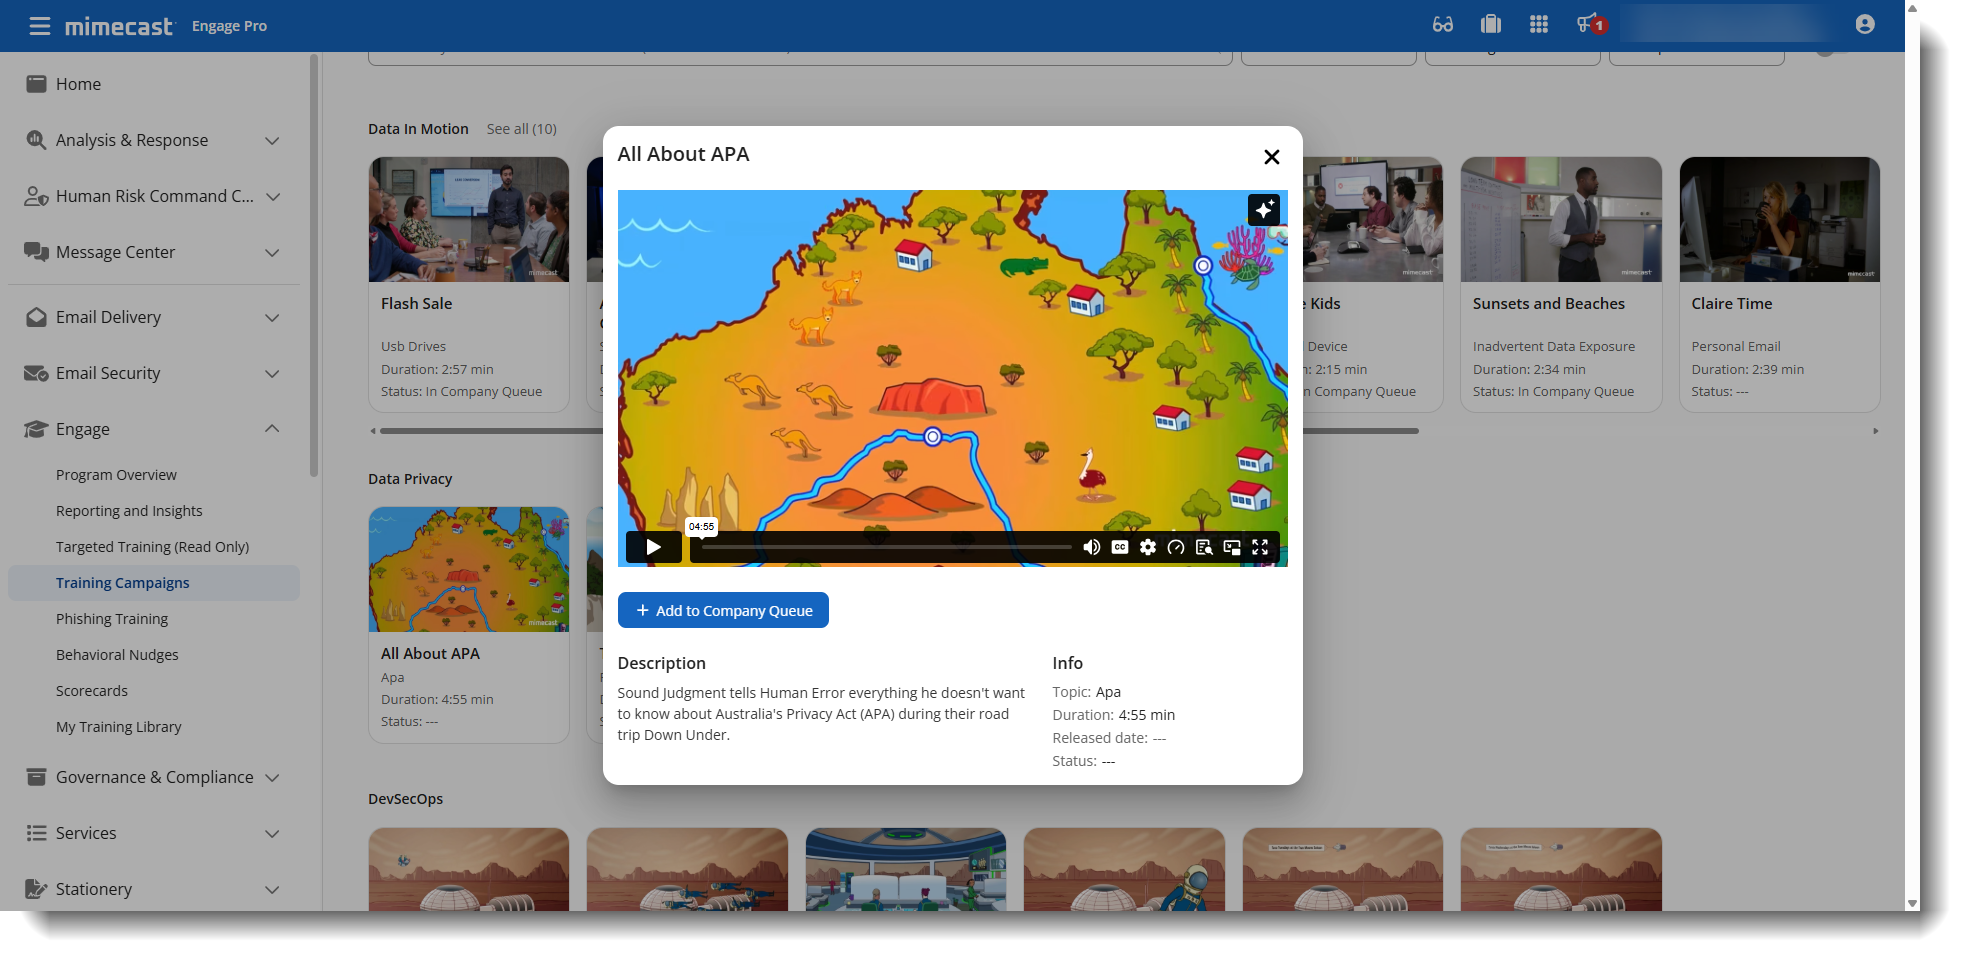The width and height of the screenshot is (1970, 961).
Task: Click the Stationery sidebar icon
Action: pyautogui.click(x=36, y=889)
